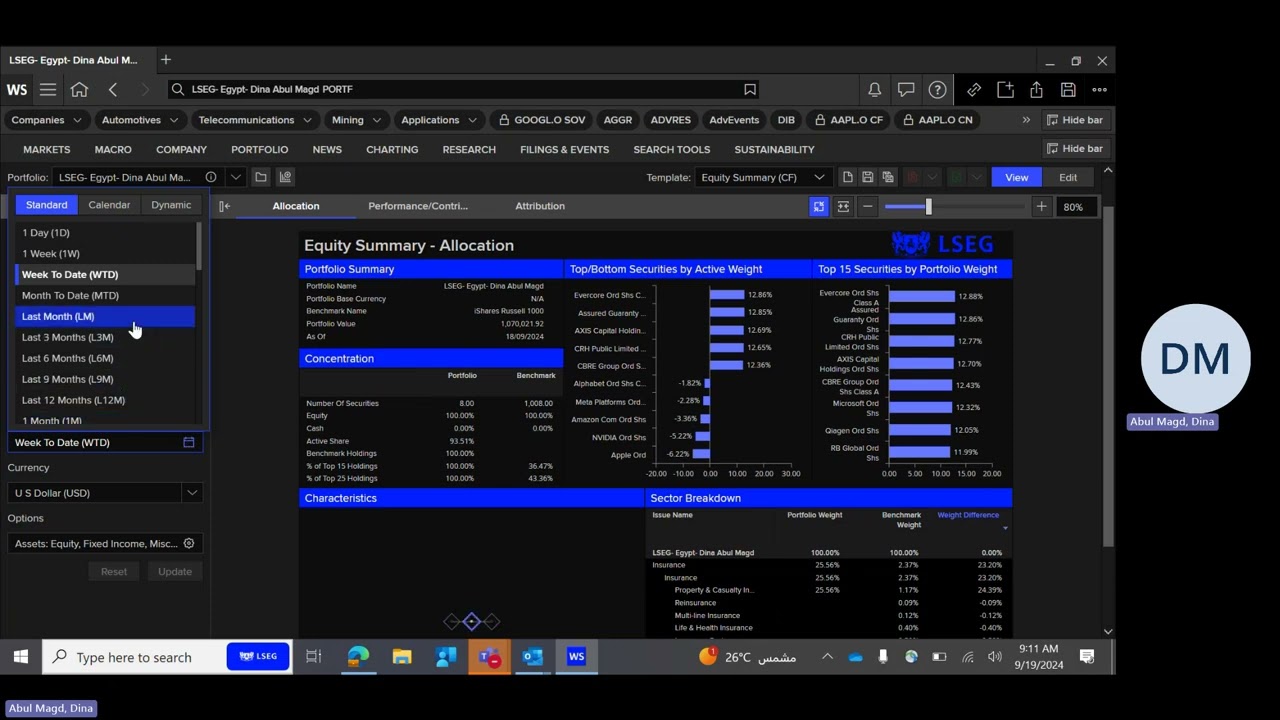
Task: Open the hamburger main menu
Action: [x=48, y=90]
